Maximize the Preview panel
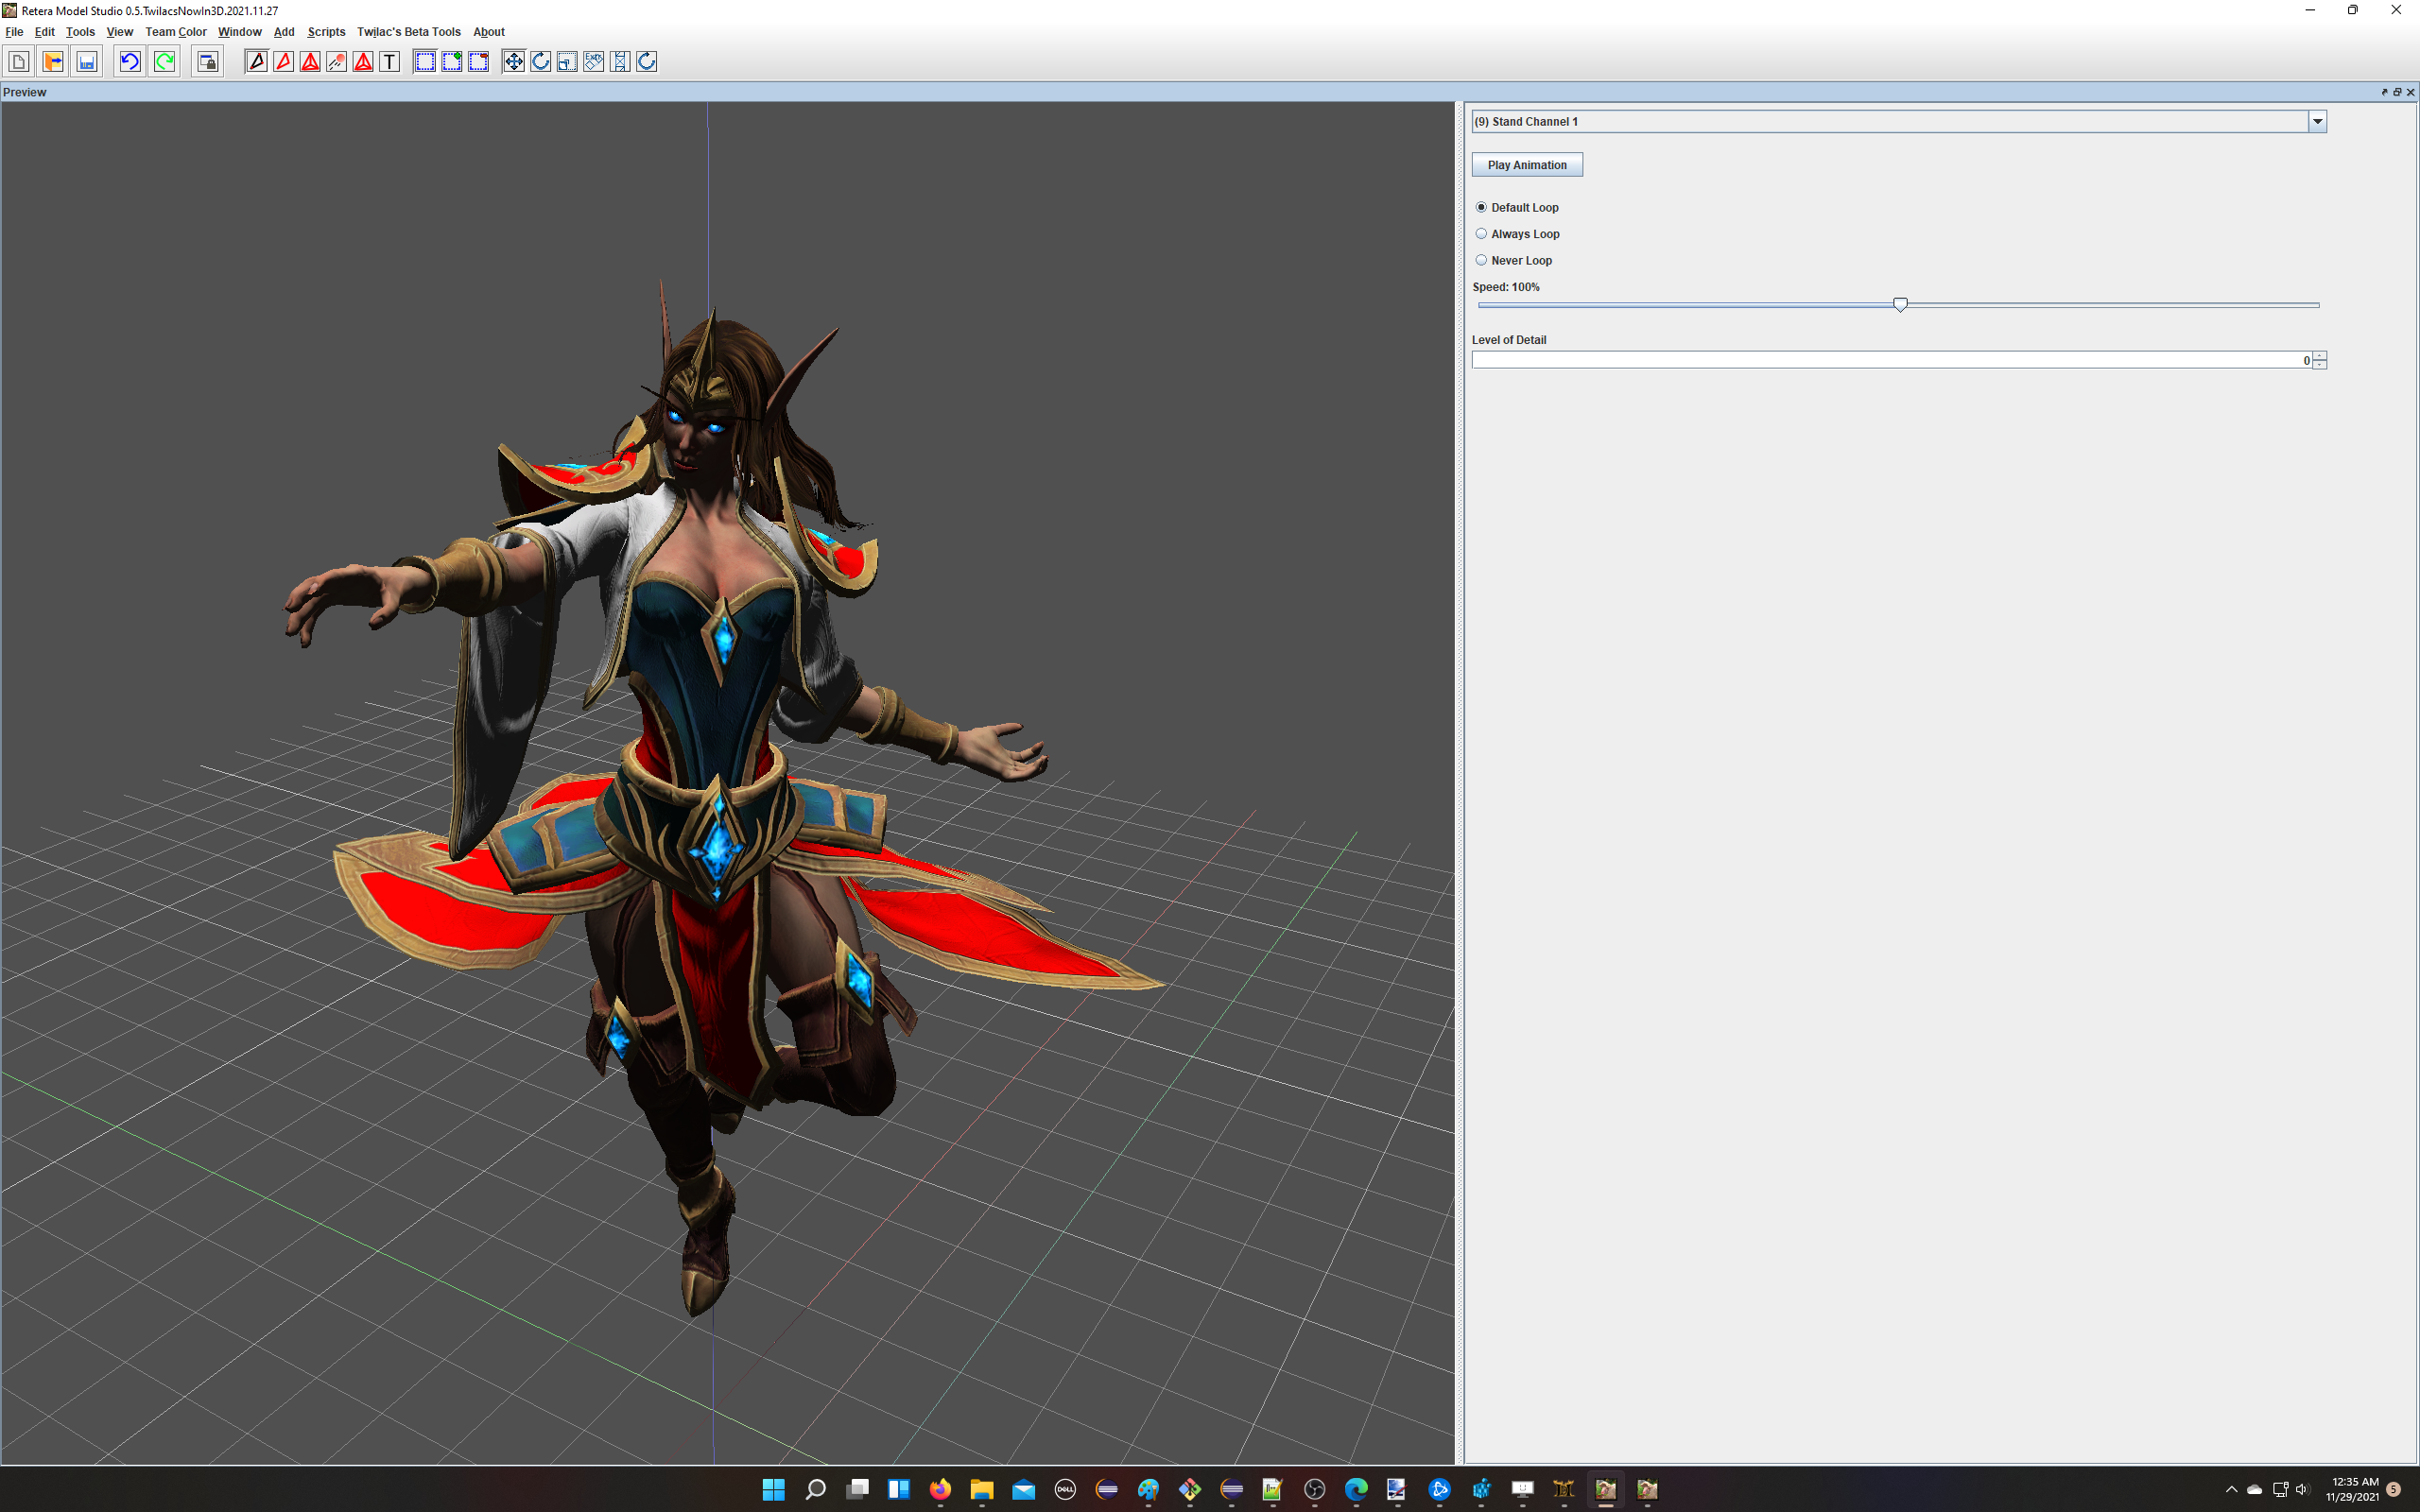The width and height of the screenshot is (2420, 1512). pyautogui.click(x=2397, y=92)
